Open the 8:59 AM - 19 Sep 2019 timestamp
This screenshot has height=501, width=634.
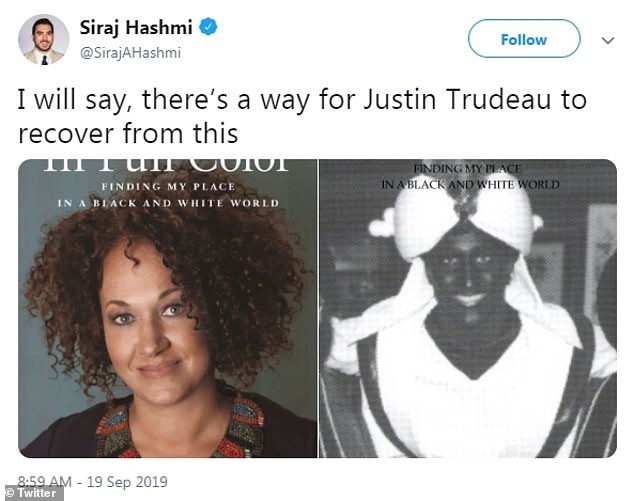93,482
